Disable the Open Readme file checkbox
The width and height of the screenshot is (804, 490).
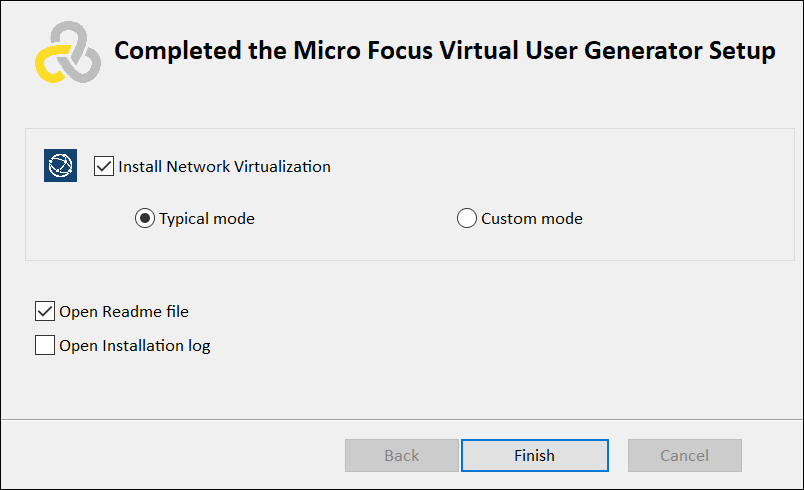click(x=45, y=311)
